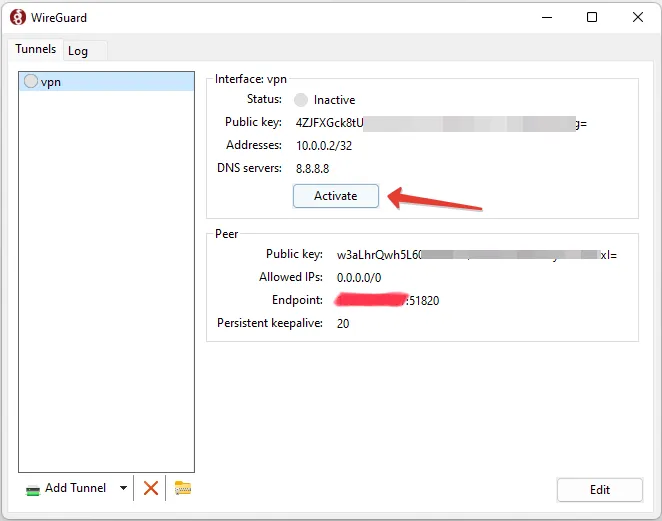This screenshot has width=662, height=521.
Task: Open the Add Tunnel dropdown arrow
Action: [123, 488]
